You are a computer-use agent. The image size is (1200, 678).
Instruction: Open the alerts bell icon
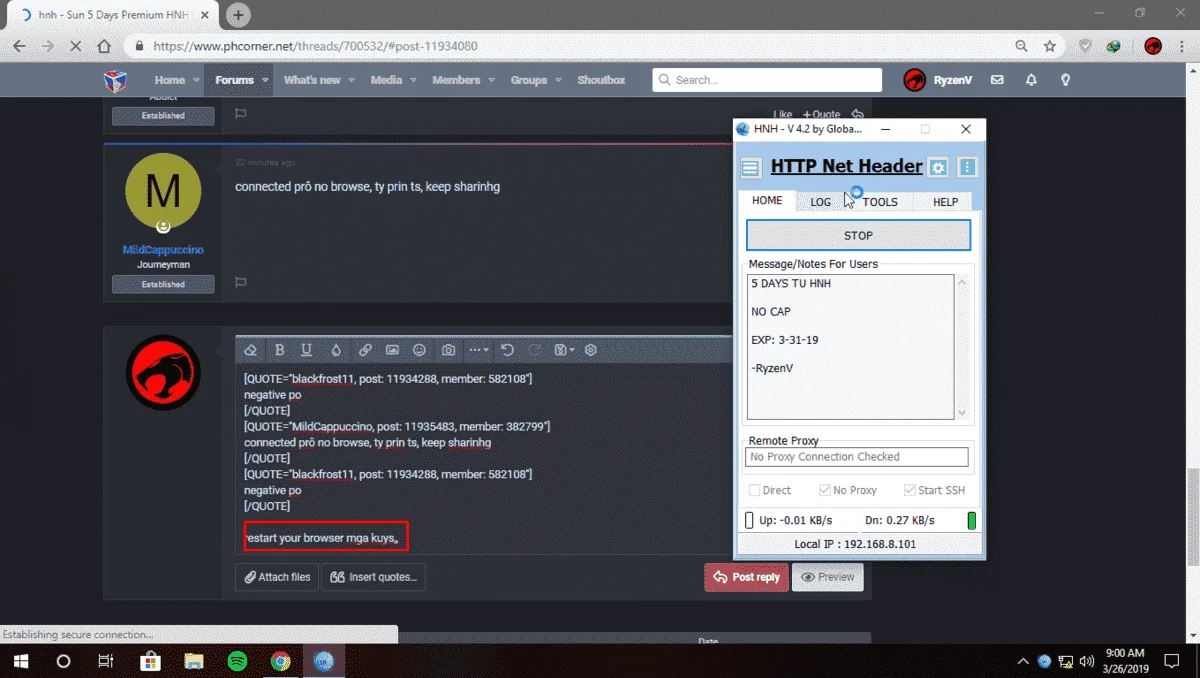[1031, 80]
